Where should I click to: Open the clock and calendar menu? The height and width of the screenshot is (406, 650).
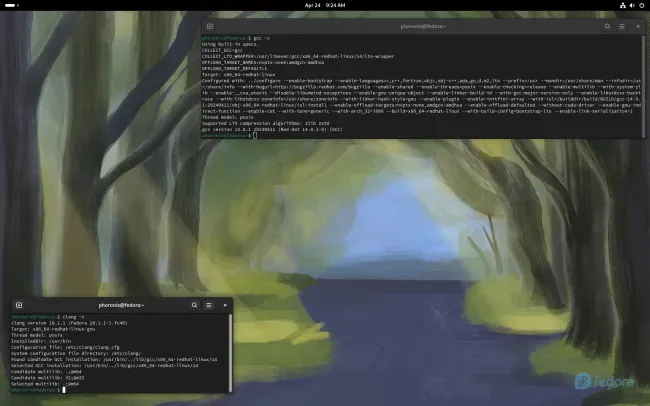(x=325, y=5)
